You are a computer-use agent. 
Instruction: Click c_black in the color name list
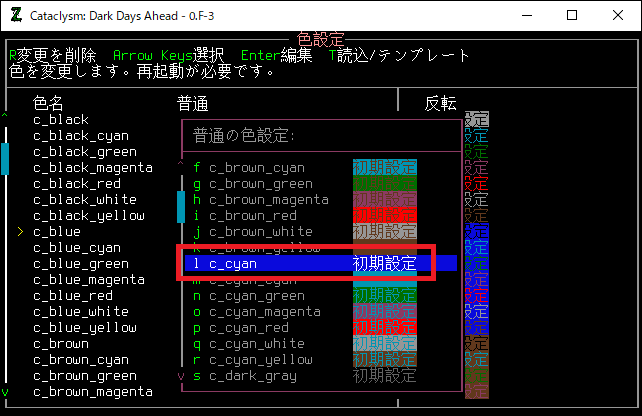(61, 120)
